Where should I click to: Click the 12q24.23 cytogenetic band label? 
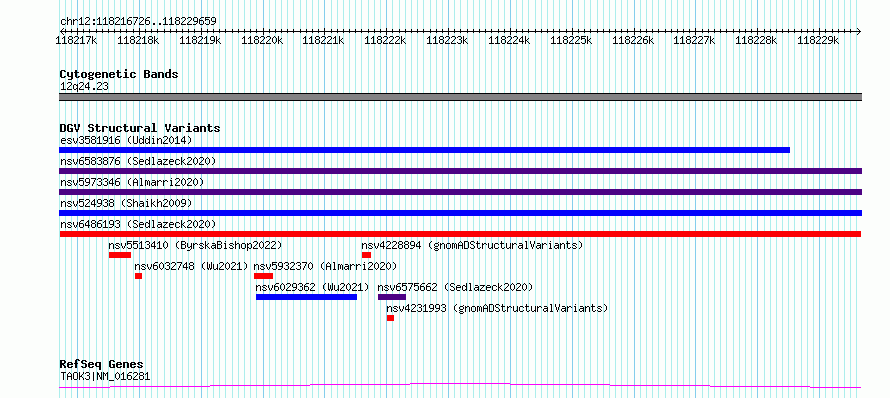pyautogui.click(x=84, y=87)
